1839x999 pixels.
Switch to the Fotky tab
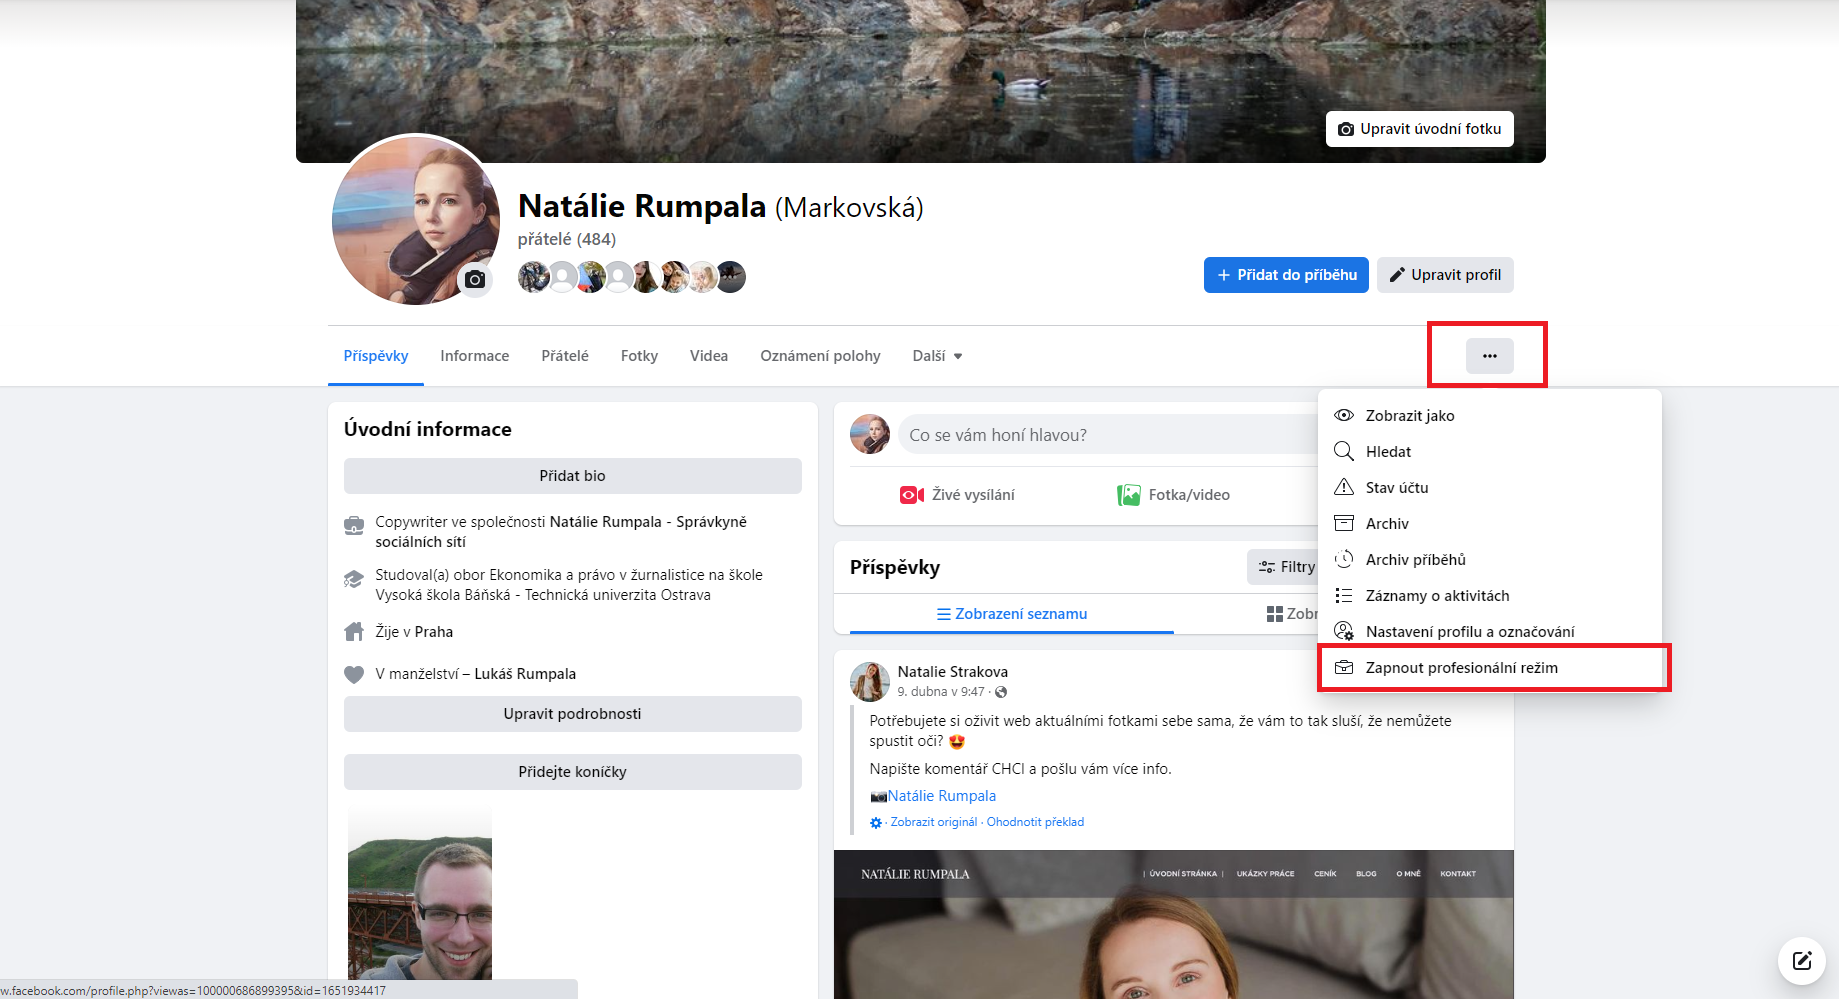coord(639,356)
